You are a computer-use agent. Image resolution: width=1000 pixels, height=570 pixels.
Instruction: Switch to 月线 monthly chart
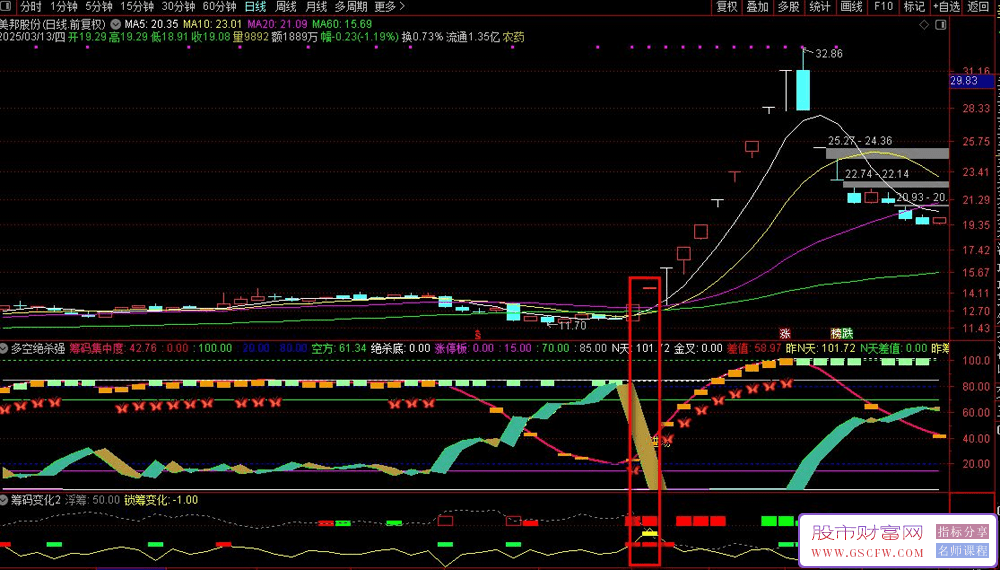click(316, 7)
